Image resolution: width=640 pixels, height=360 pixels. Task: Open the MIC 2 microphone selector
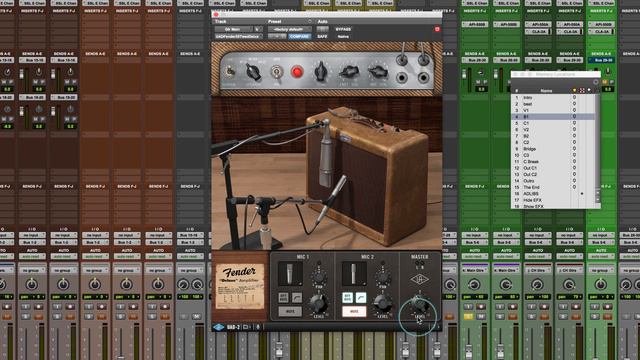click(354, 273)
